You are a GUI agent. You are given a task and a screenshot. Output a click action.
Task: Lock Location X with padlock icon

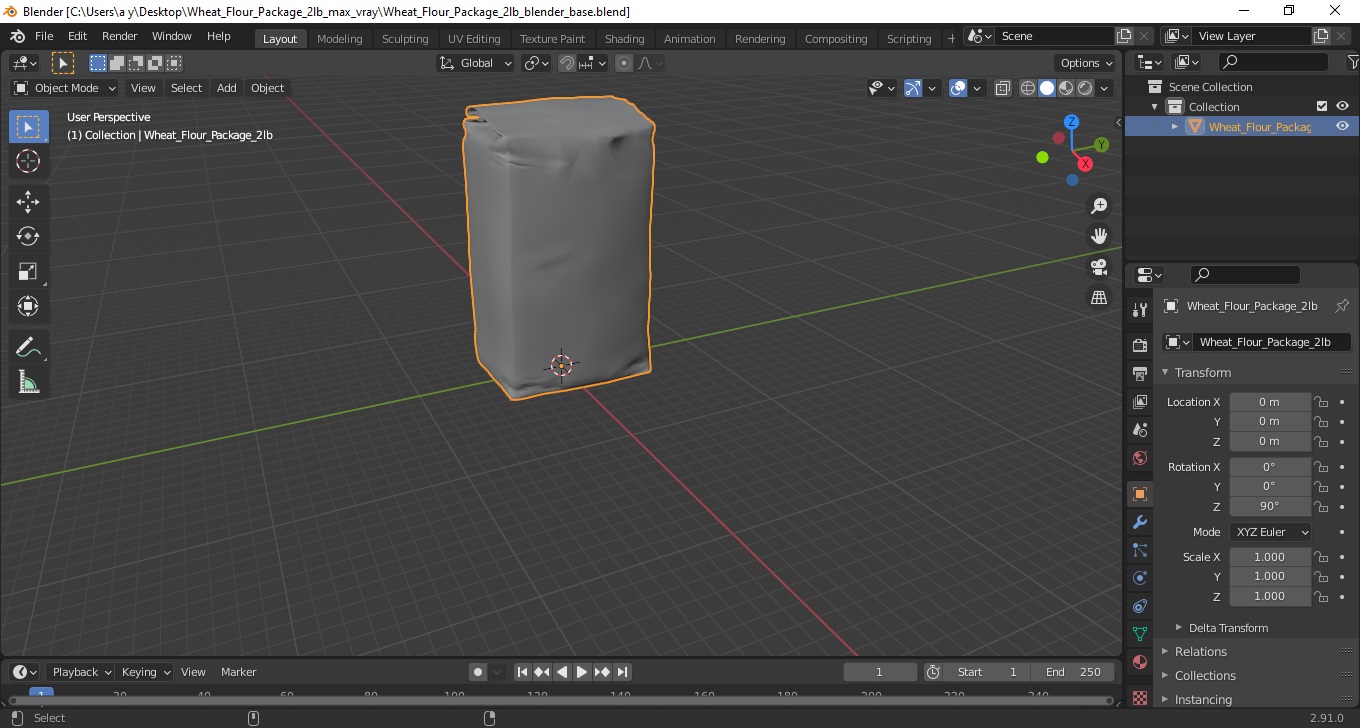click(x=1321, y=402)
